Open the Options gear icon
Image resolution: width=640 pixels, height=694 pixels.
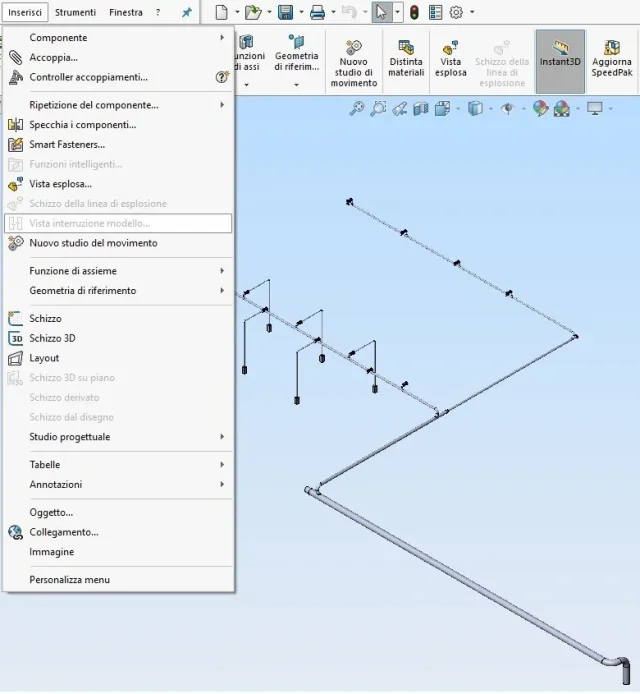(456, 12)
